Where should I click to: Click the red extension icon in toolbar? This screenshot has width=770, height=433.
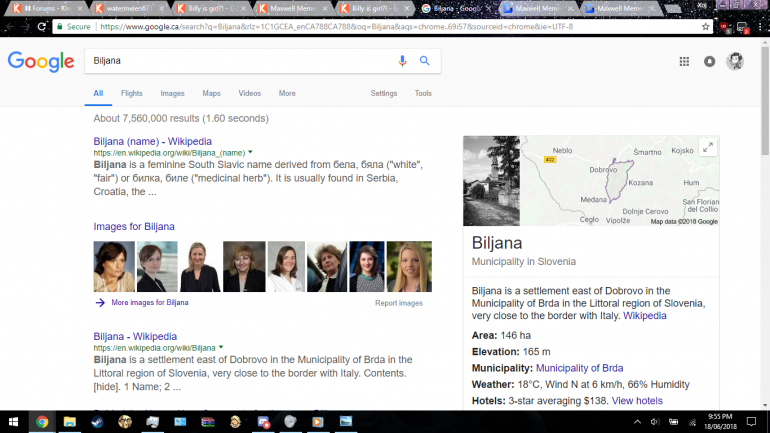724,27
